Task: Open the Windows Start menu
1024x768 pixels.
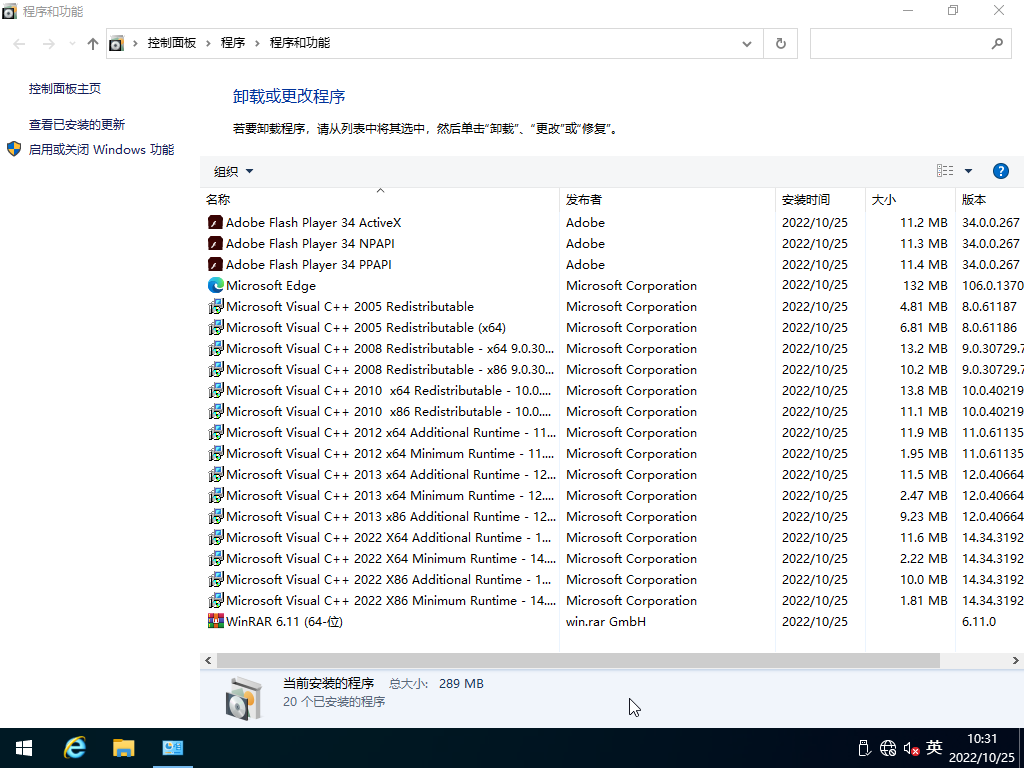Action: point(24,747)
